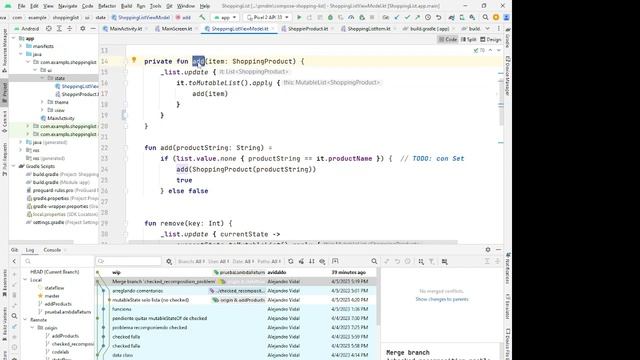Select the 'arreglando comentarios' commit
640x360 pixels.
(x=237, y=291)
